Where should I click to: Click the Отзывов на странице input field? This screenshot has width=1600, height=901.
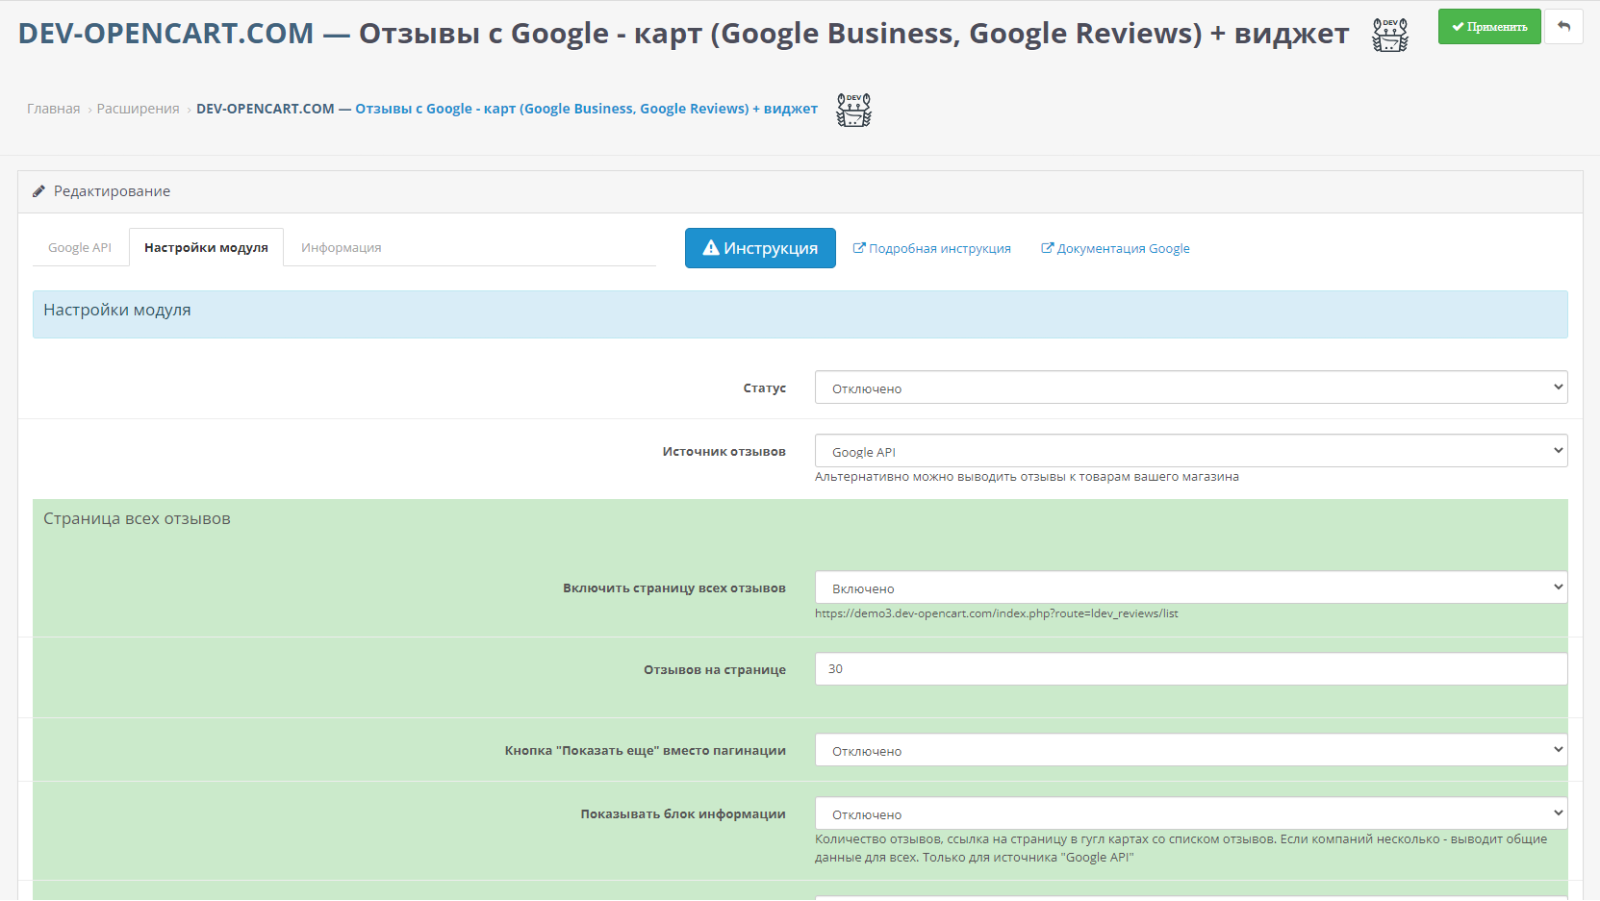pyautogui.click(x=1191, y=669)
